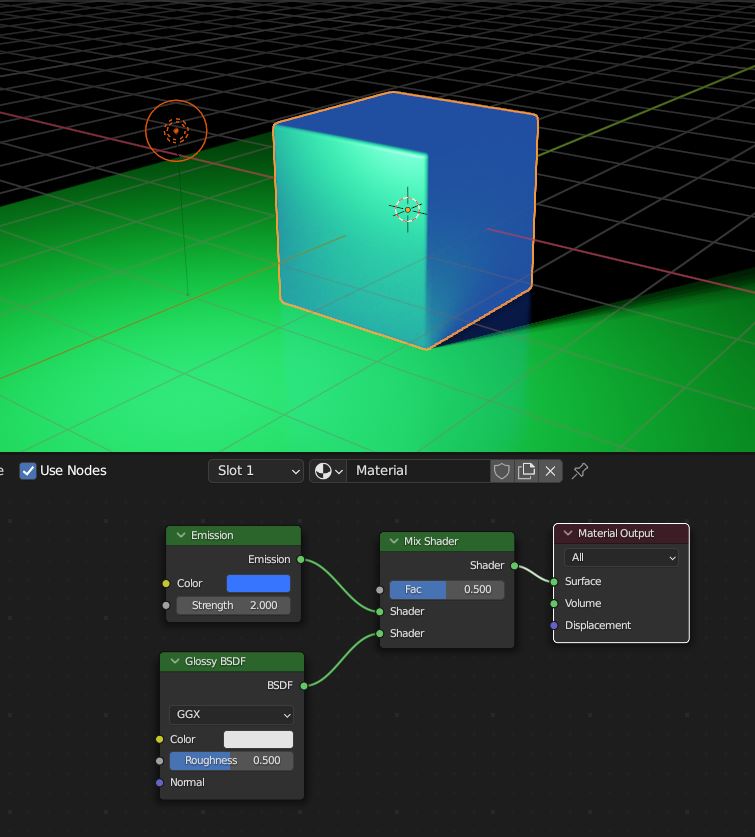Select the Material Output node header

pyautogui.click(x=621, y=533)
